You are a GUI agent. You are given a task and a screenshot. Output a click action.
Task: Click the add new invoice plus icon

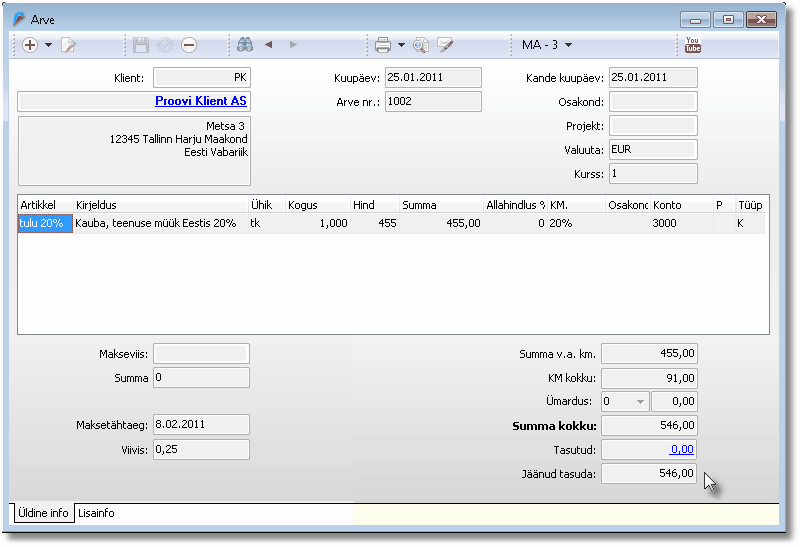(x=30, y=45)
